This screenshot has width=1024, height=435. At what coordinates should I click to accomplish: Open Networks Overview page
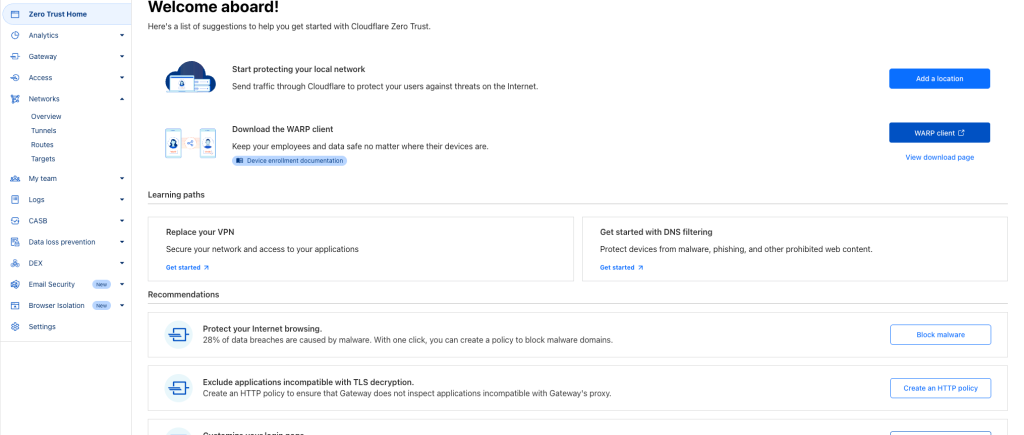pyautogui.click(x=46, y=116)
